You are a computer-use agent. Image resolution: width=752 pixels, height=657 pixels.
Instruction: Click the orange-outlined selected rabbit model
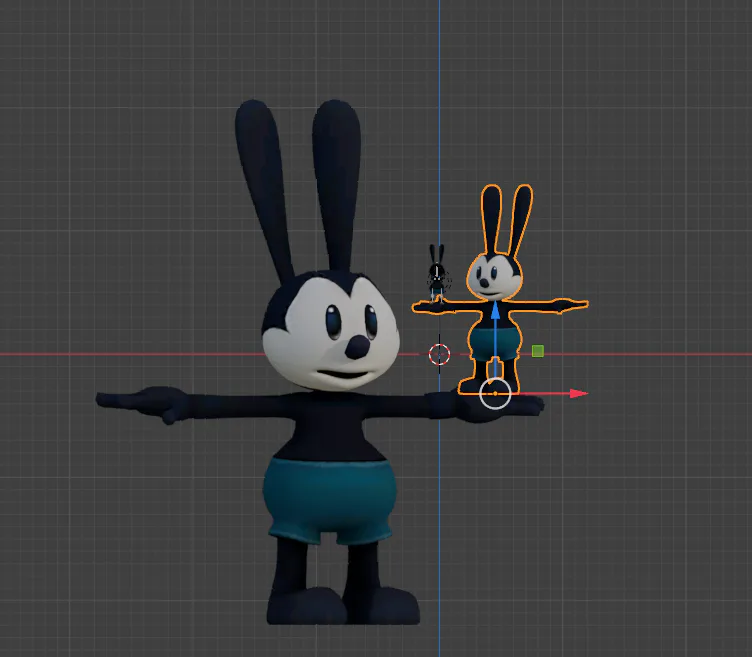[x=499, y=289]
